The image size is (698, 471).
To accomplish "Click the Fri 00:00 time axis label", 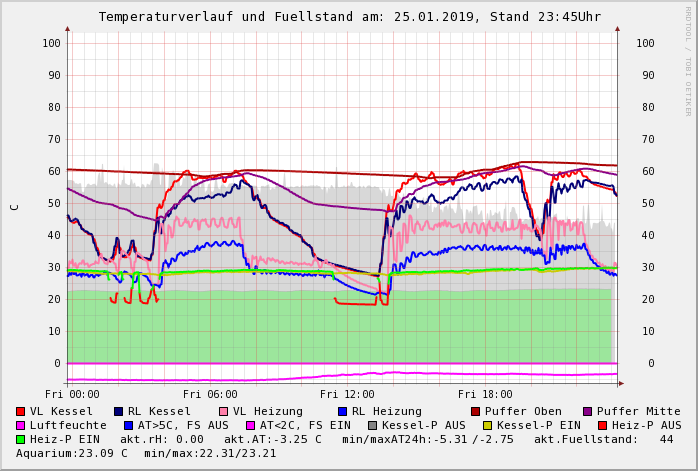I will click(72, 394).
